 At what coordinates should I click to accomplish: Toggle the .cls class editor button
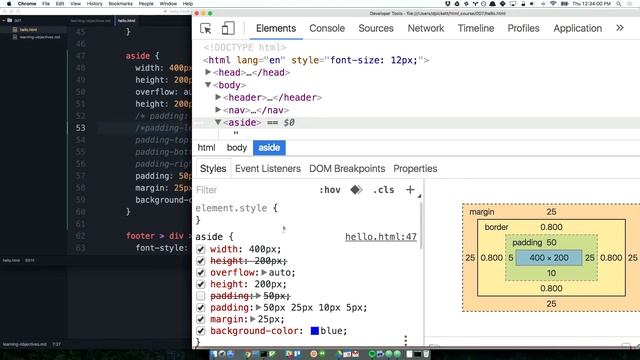[x=383, y=190]
